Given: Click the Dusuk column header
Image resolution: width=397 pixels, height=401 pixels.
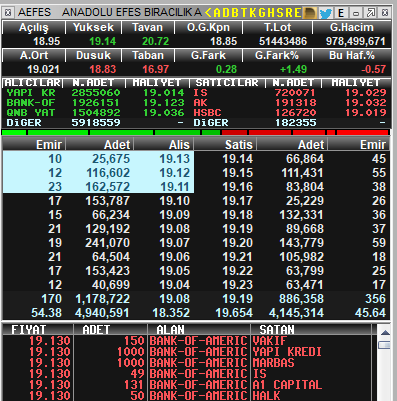Looking at the screenshot, I should pyautogui.click(x=93, y=56).
